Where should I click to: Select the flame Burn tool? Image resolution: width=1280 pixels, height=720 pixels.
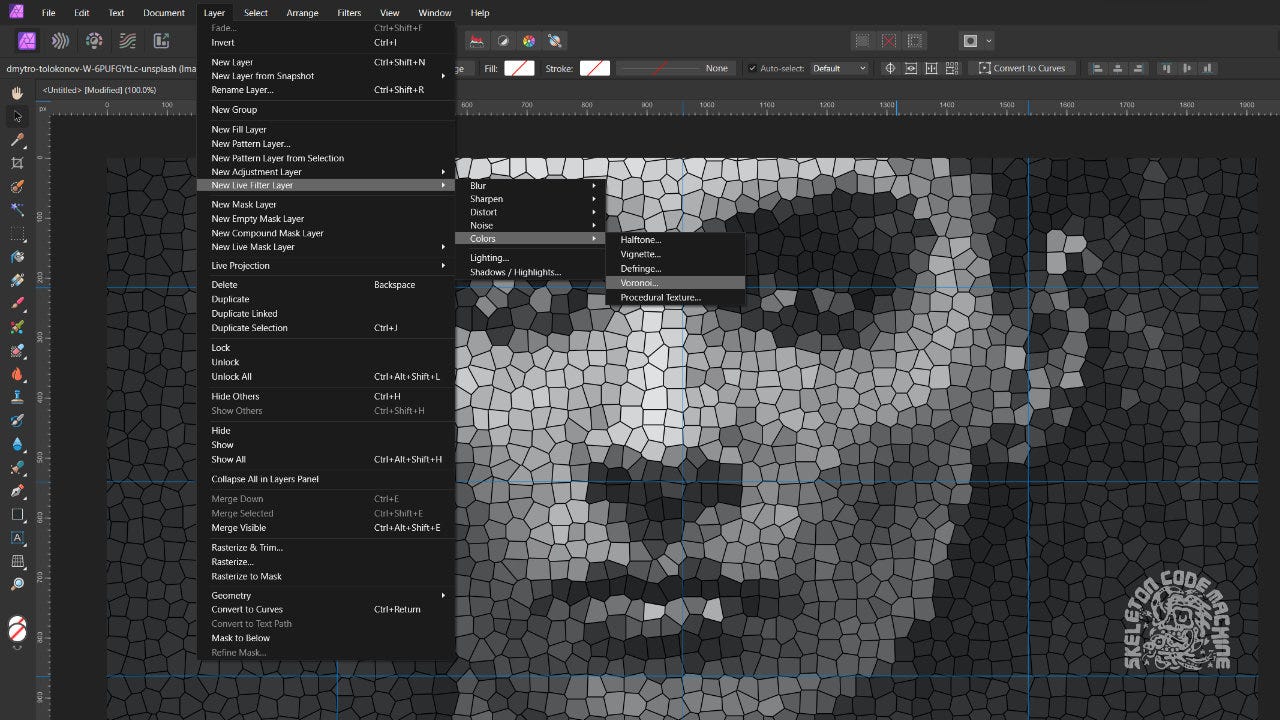[x=17, y=374]
